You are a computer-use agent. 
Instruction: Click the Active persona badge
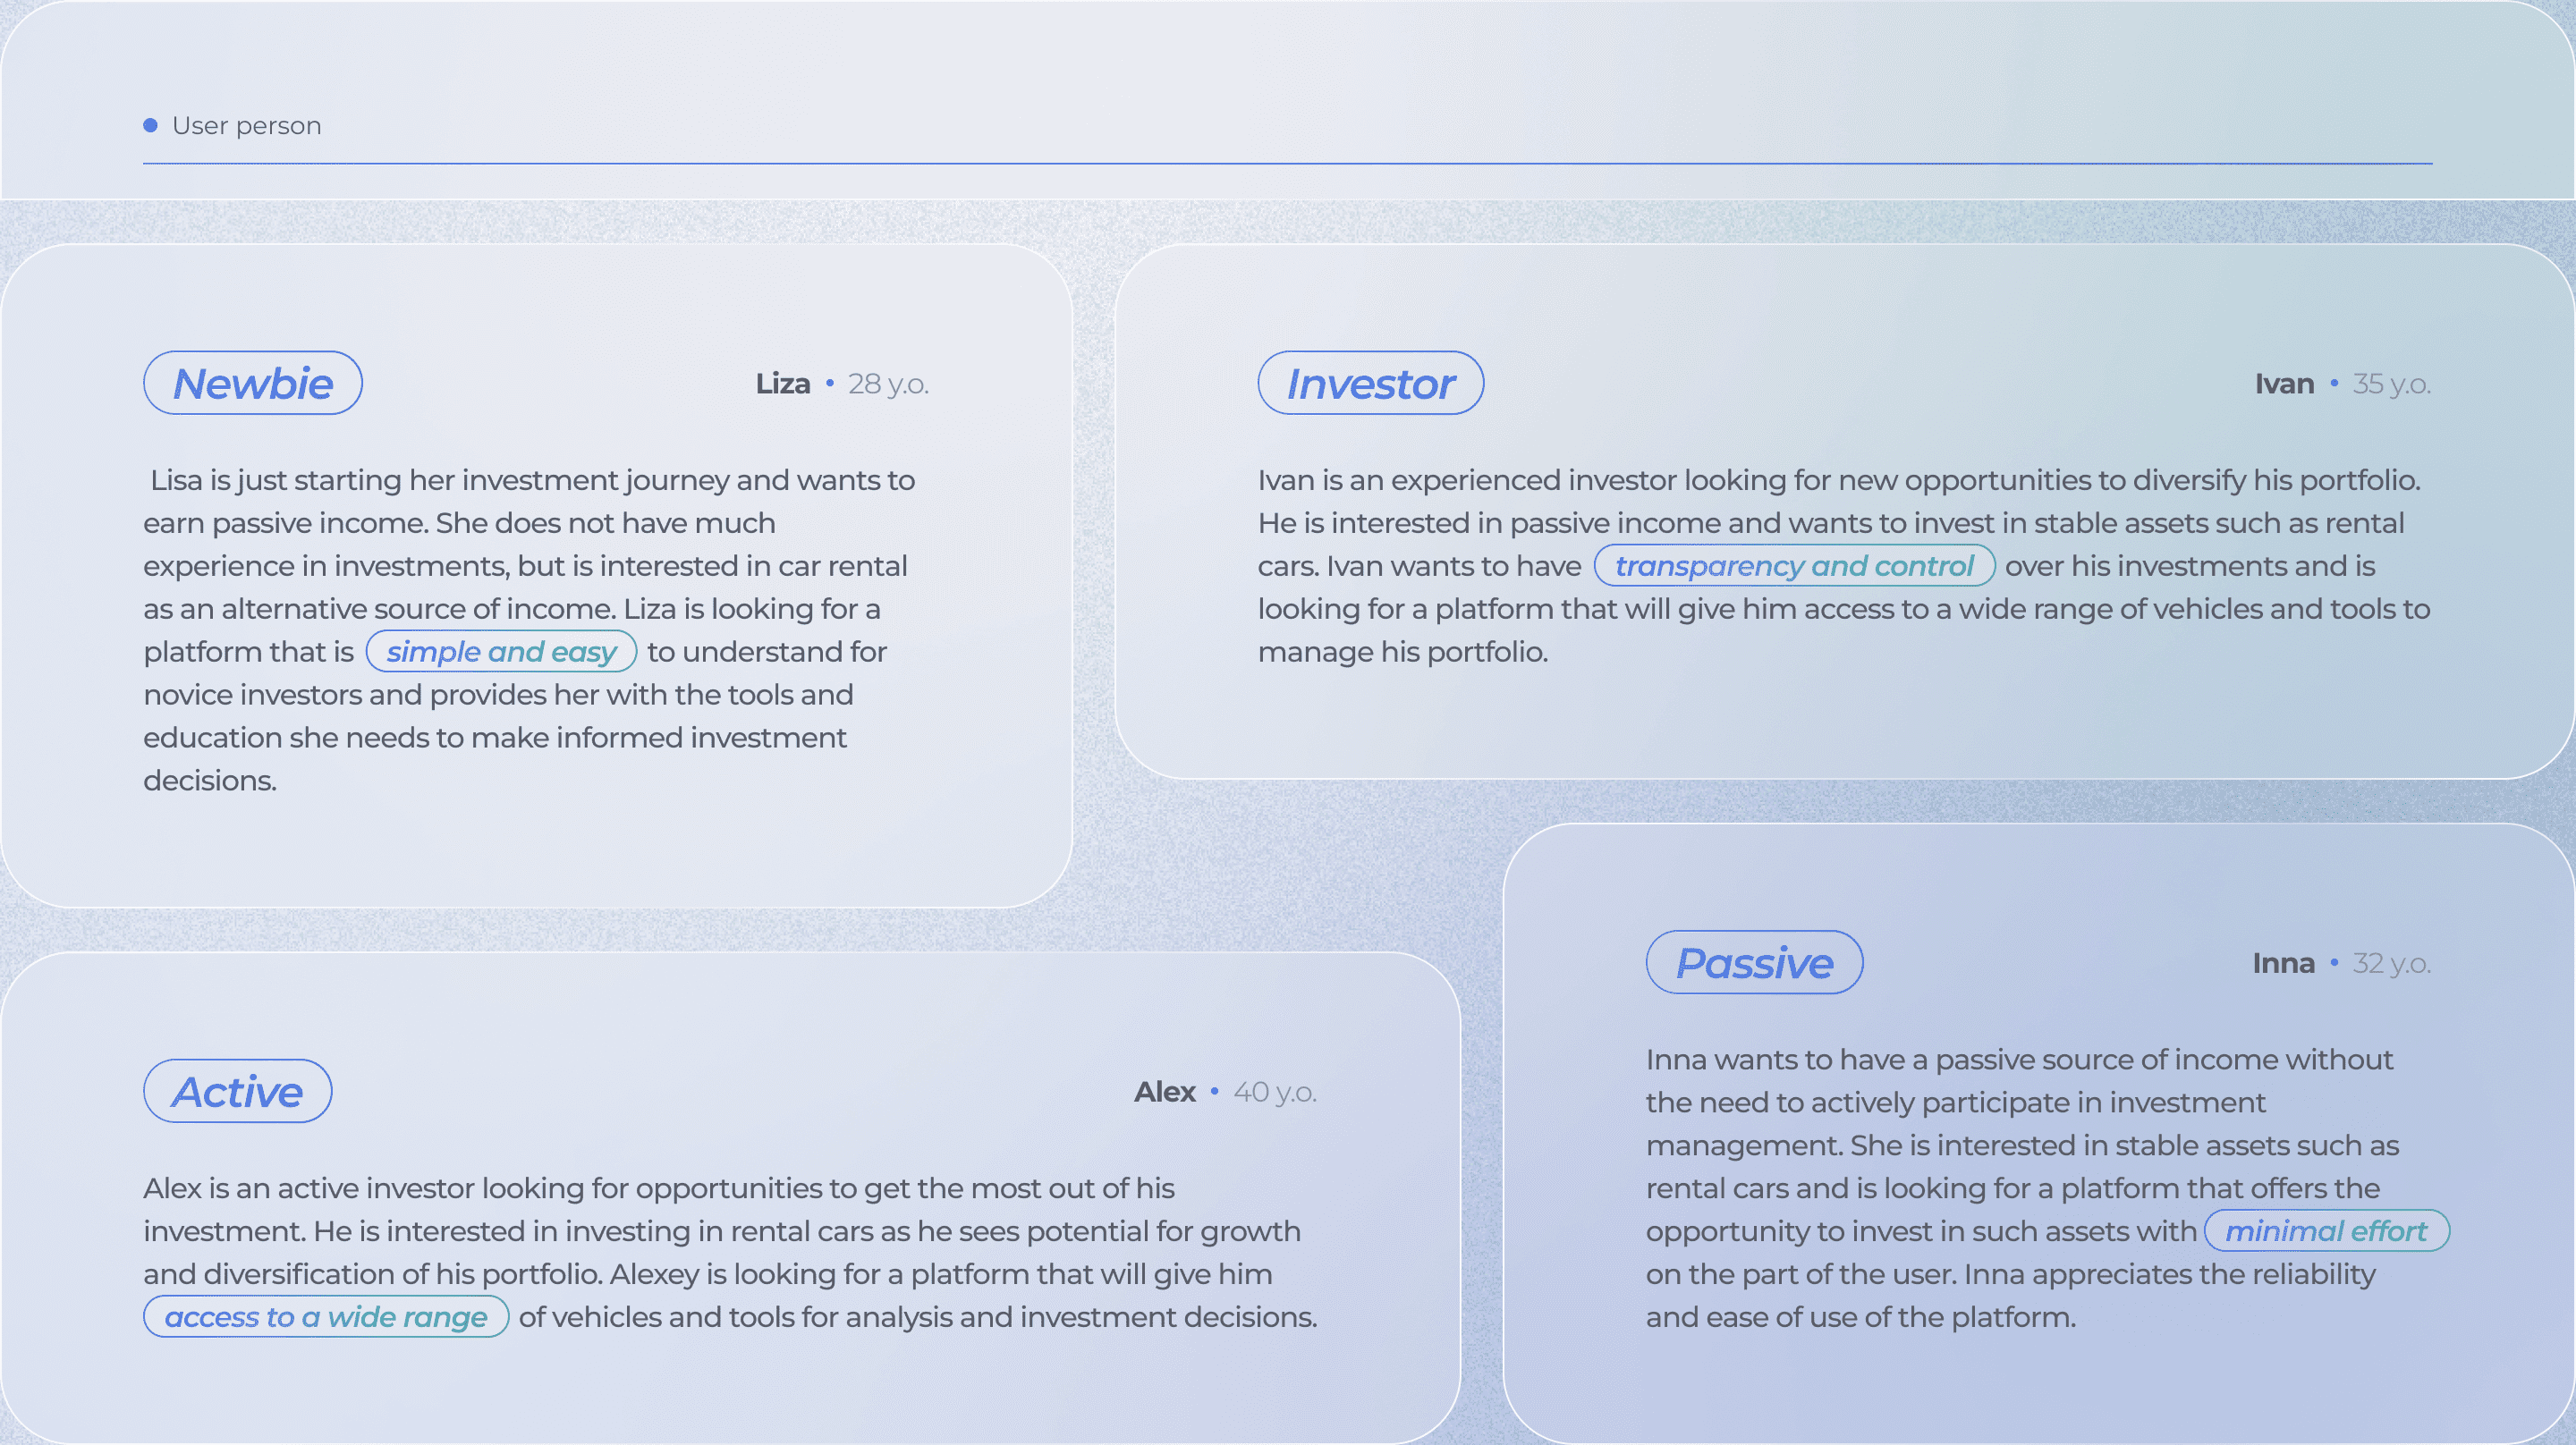coord(237,1091)
